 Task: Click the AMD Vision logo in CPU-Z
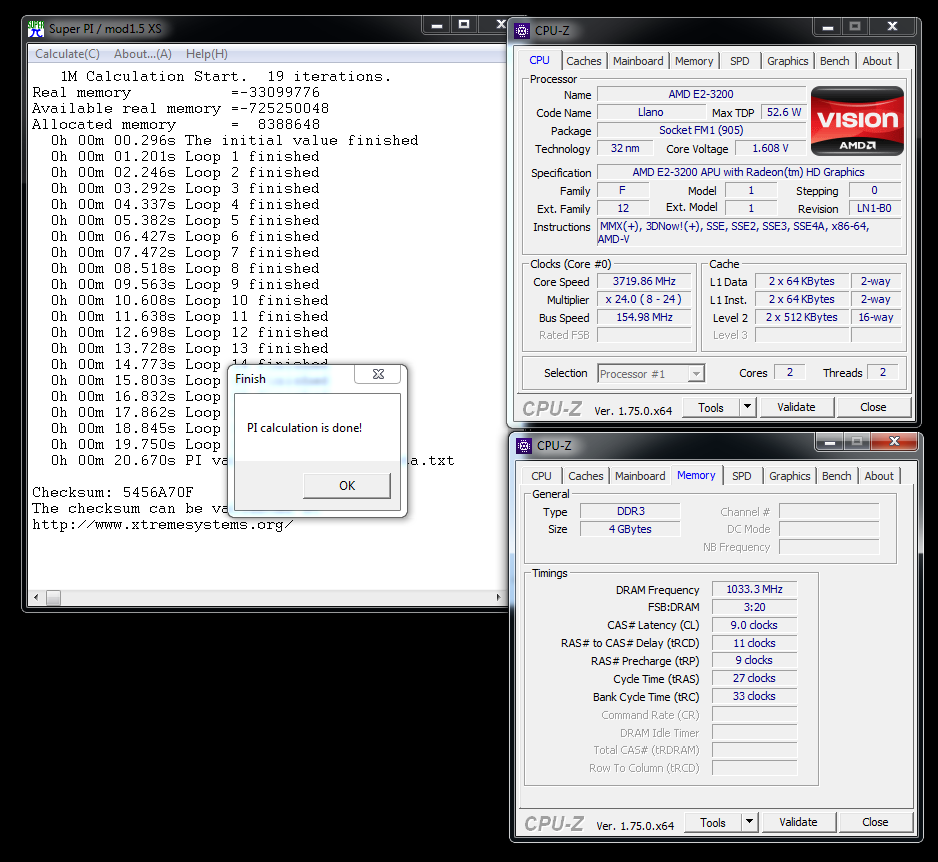pyautogui.click(x=857, y=121)
